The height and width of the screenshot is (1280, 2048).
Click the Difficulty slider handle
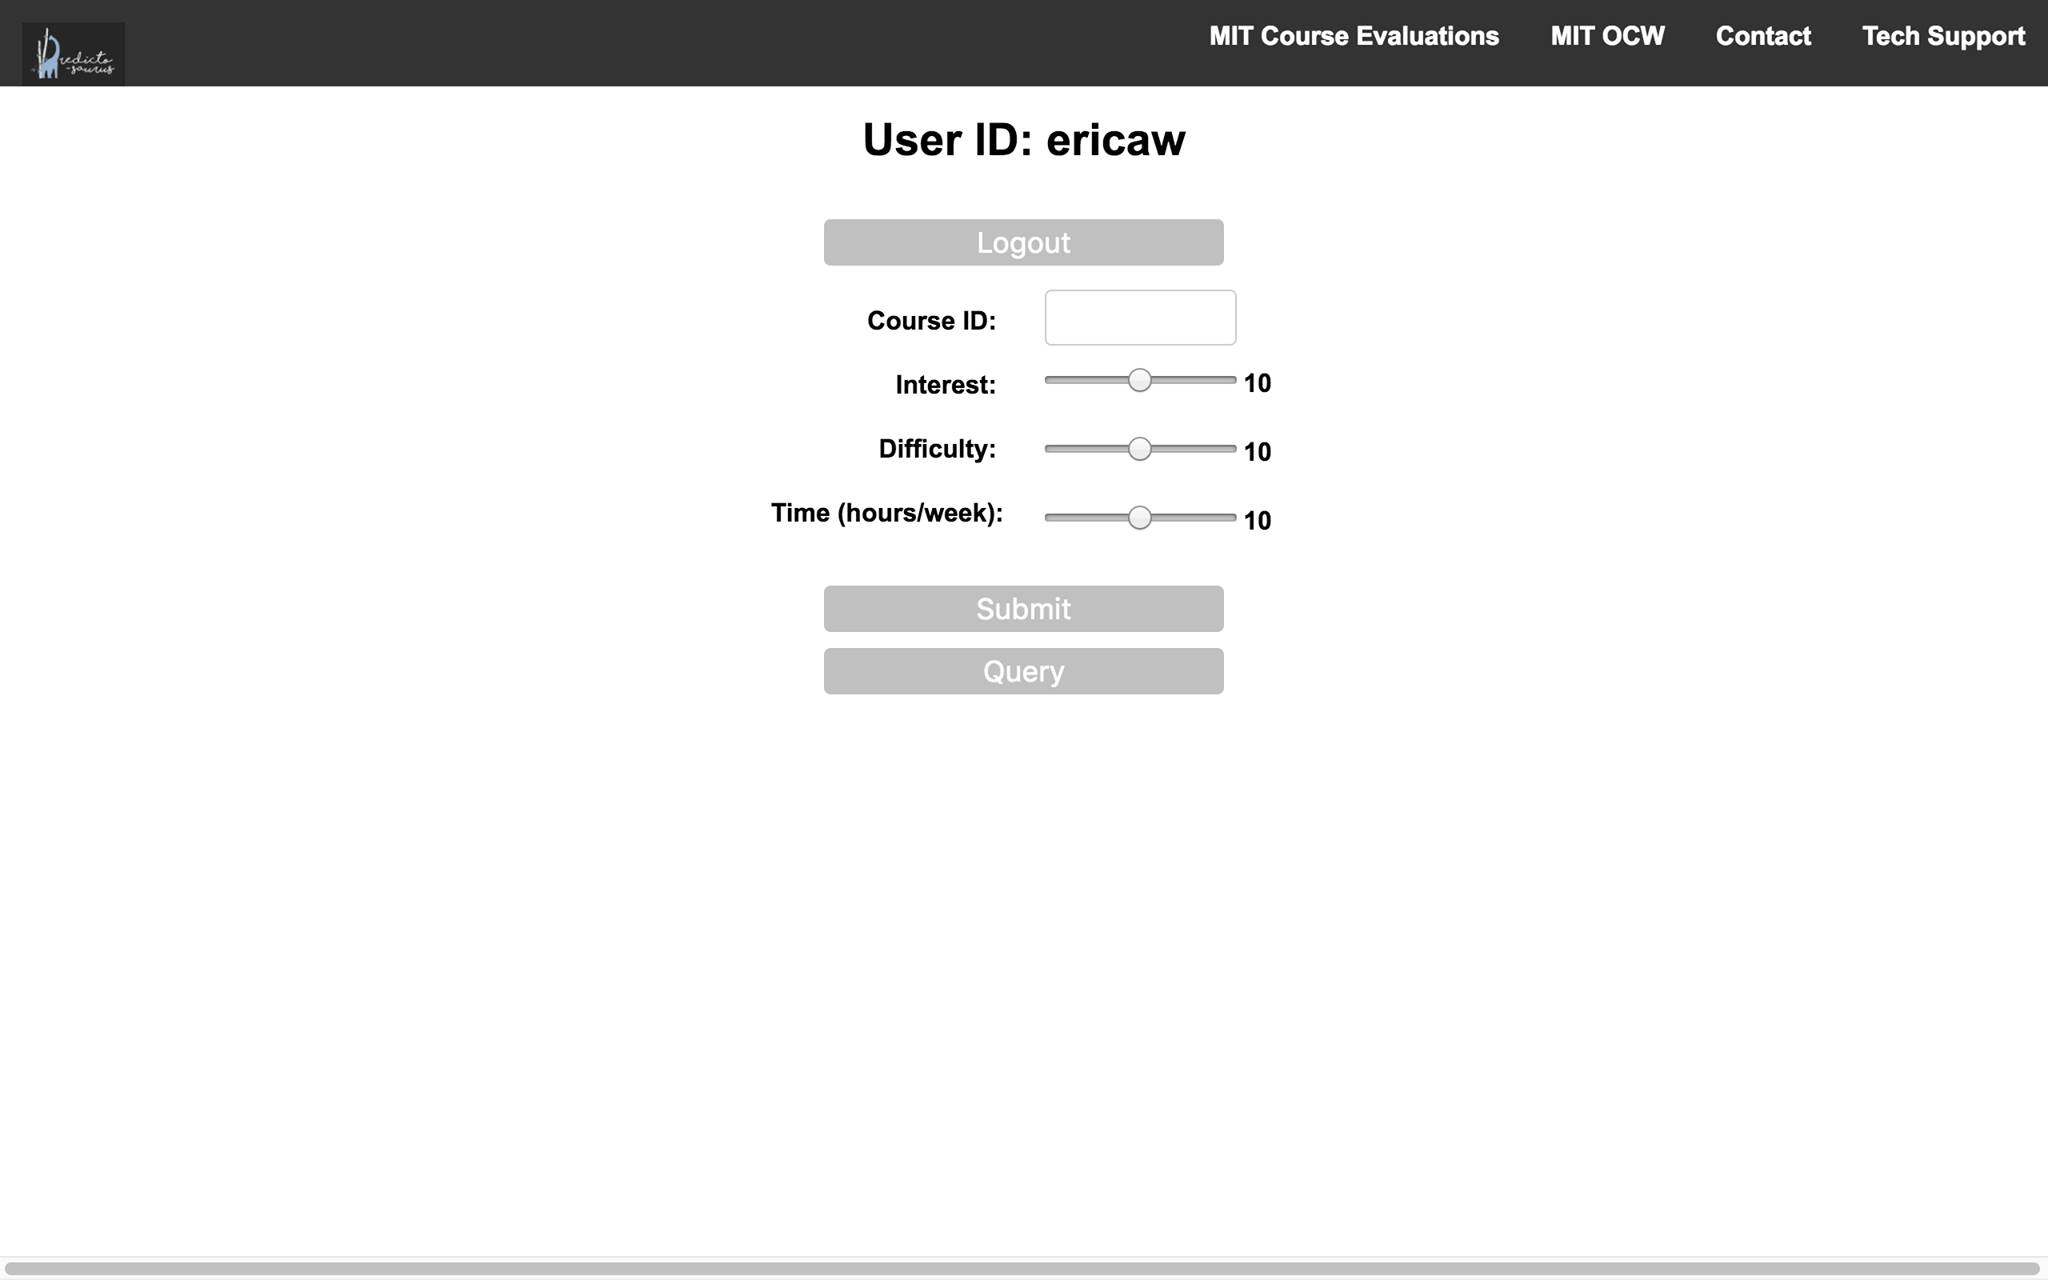(x=1139, y=449)
